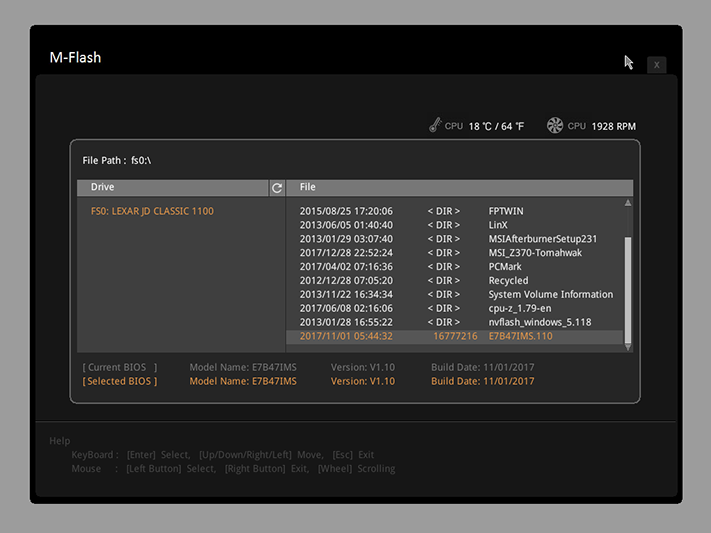This screenshot has width=711, height=533.
Task: Click the Drive column header
Action: [x=173, y=187]
